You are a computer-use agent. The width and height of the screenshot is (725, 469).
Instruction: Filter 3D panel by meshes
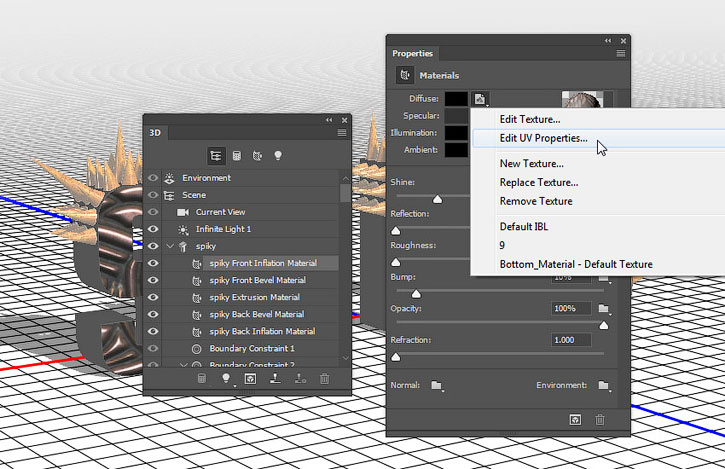point(237,156)
